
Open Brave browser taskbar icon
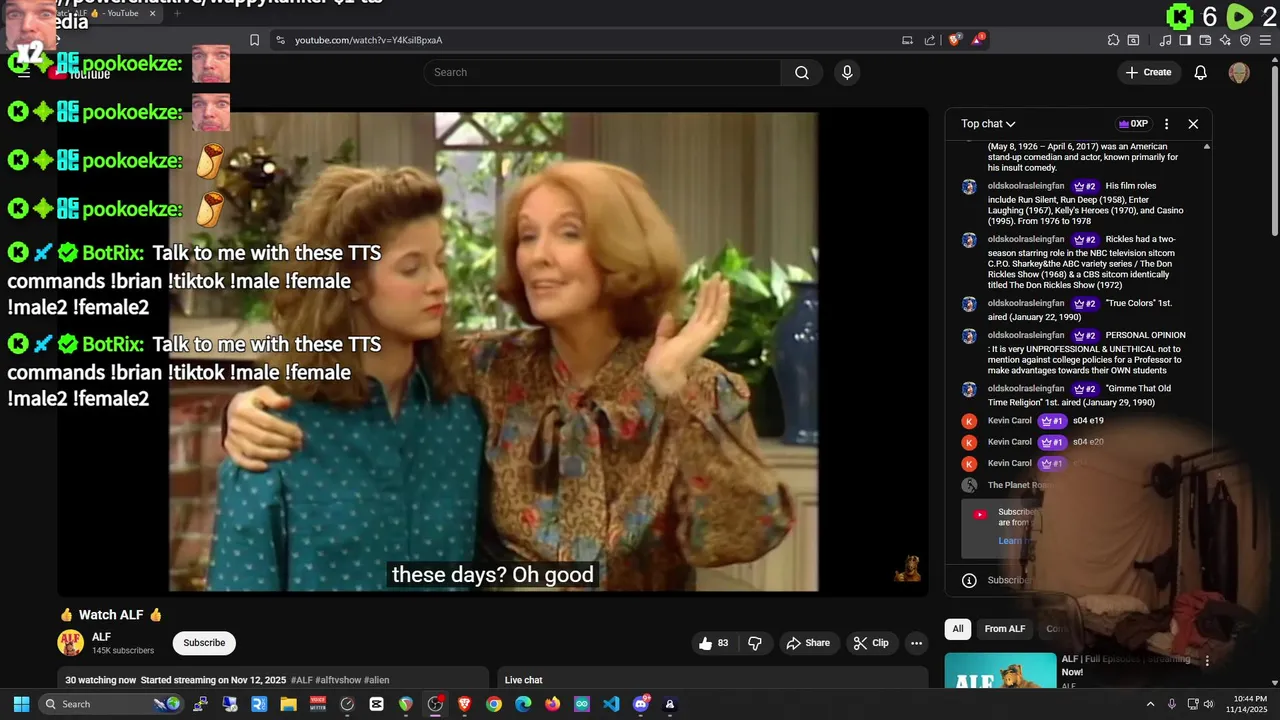[464, 704]
